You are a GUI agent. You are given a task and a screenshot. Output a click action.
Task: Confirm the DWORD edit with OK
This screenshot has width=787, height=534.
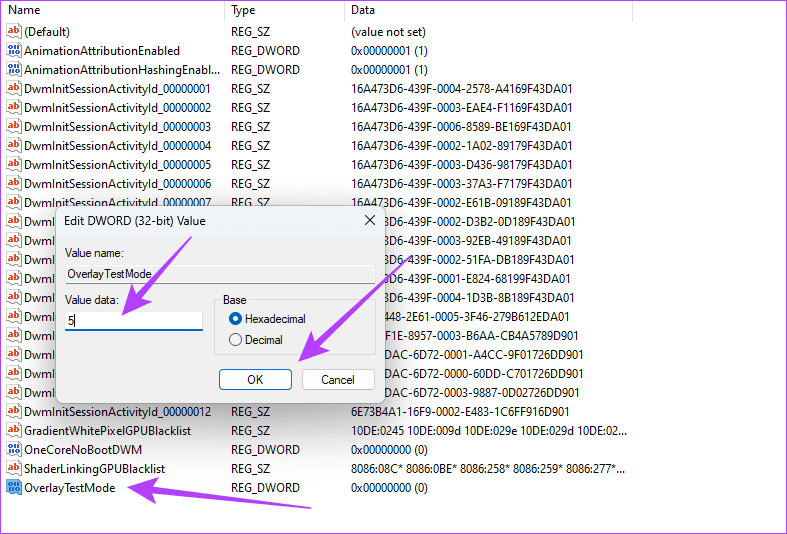255,379
